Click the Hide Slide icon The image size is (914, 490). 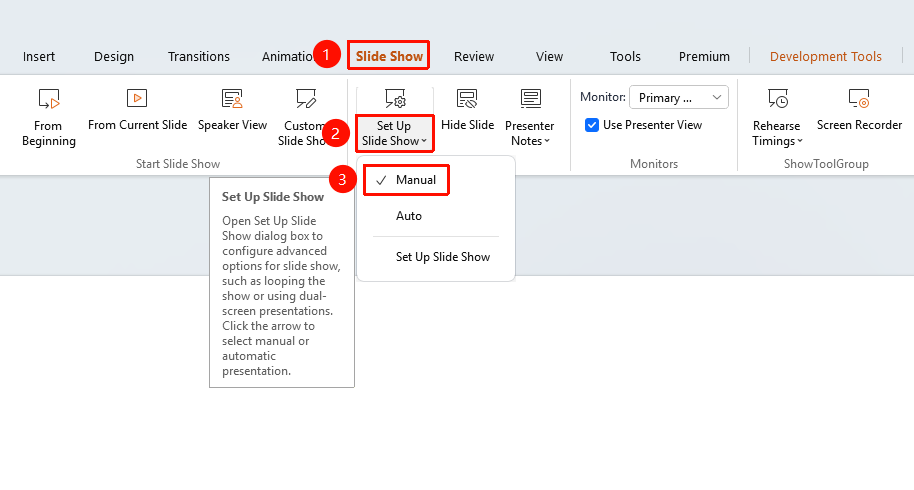click(467, 99)
